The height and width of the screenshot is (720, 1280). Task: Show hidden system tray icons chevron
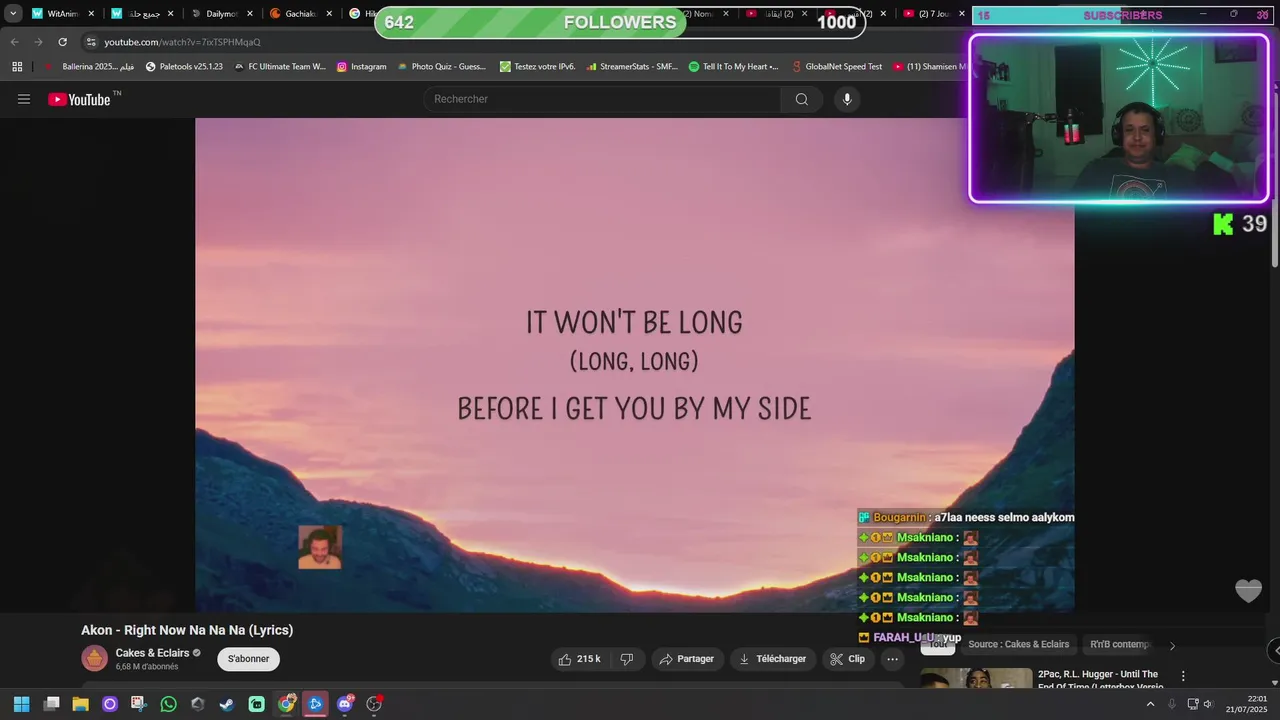point(1150,704)
